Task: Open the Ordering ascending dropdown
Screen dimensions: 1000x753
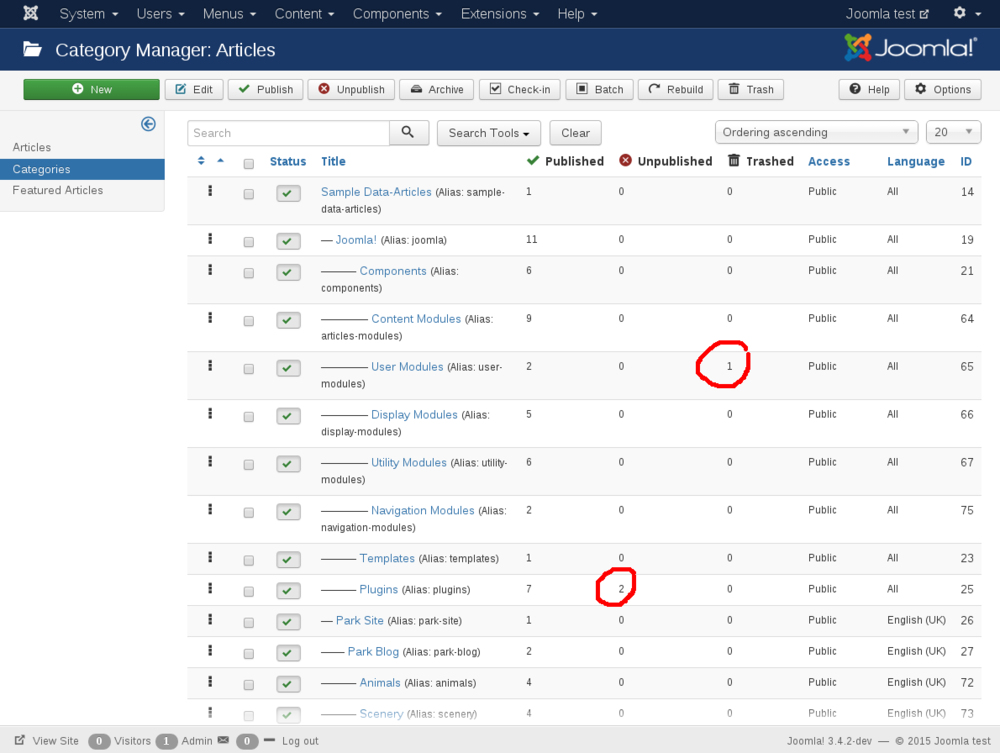Action: click(x=816, y=132)
